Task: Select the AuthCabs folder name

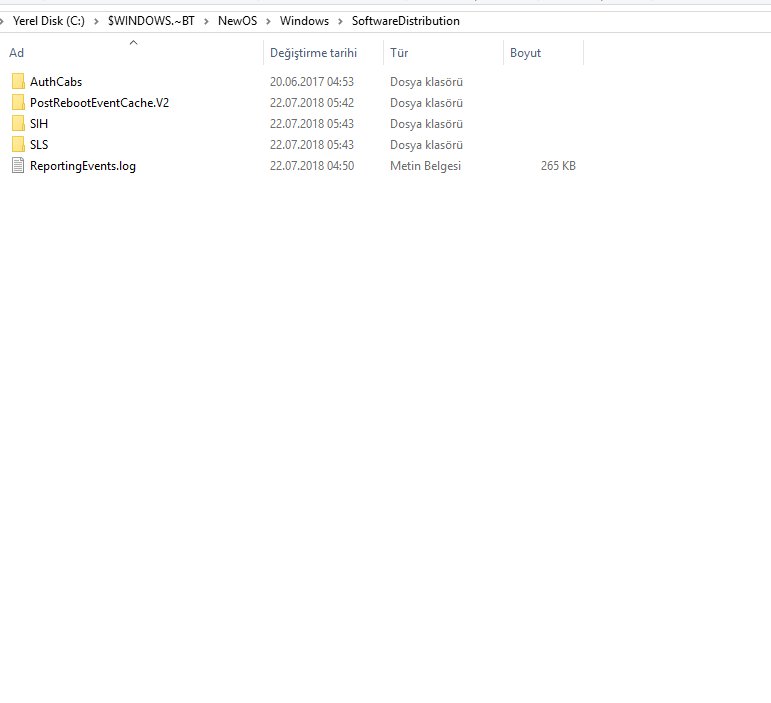Action: (x=56, y=82)
